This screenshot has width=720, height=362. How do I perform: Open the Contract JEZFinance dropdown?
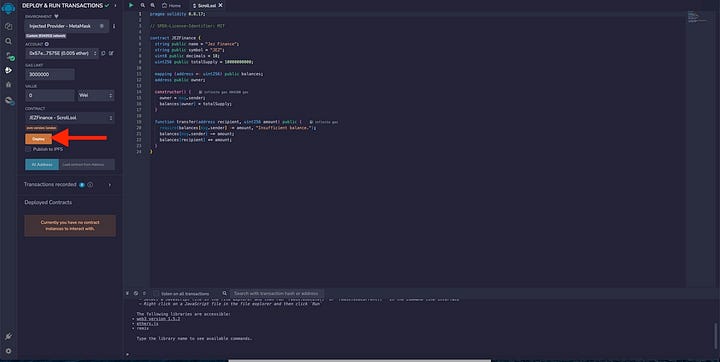click(x=70, y=118)
